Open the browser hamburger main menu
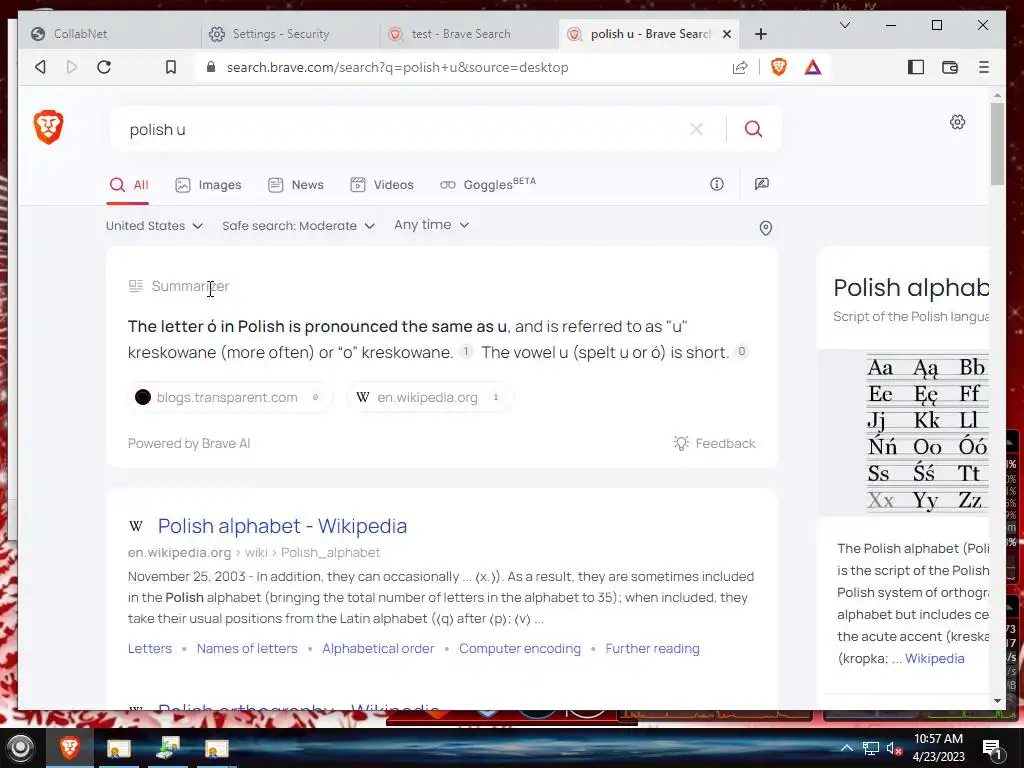Image resolution: width=1024 pixels, height=768 pixels. pyautogui.click(x=984, y=67)
